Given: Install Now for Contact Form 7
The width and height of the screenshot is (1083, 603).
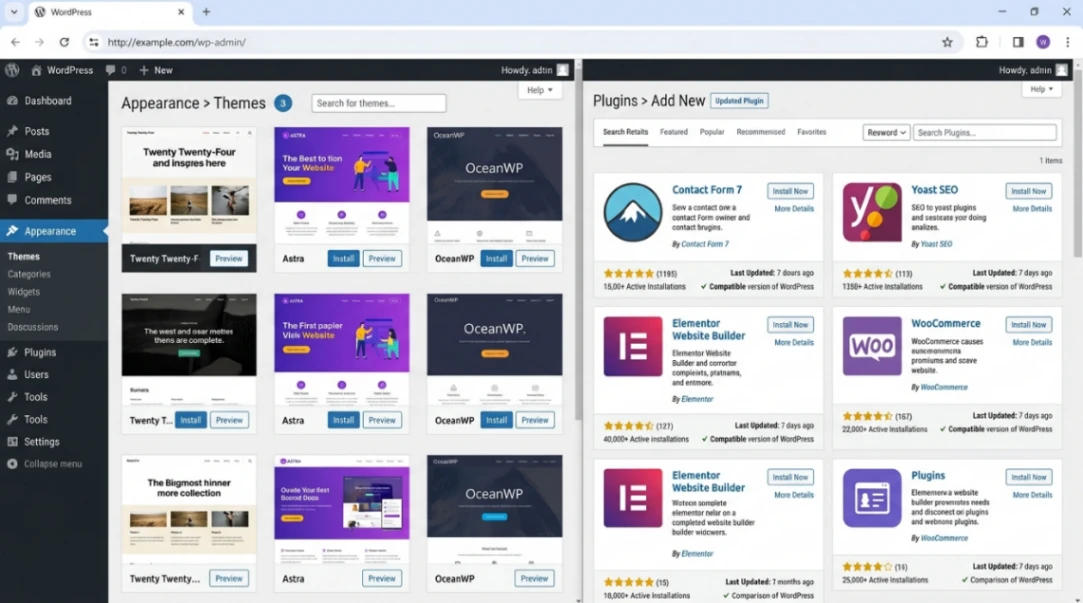Looking at the screenshot, I should [790, 190].
